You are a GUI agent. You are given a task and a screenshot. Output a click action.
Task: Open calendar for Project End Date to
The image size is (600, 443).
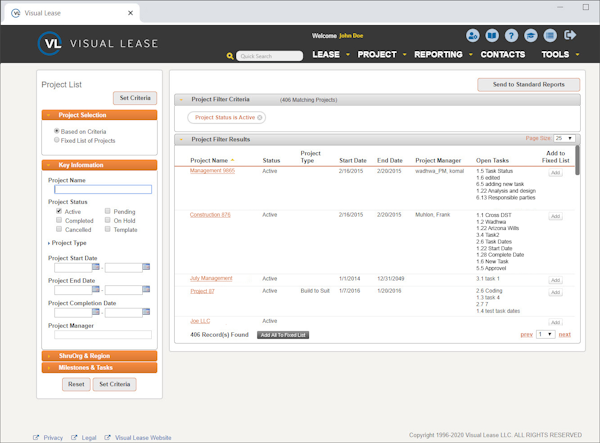click(146, 289)
